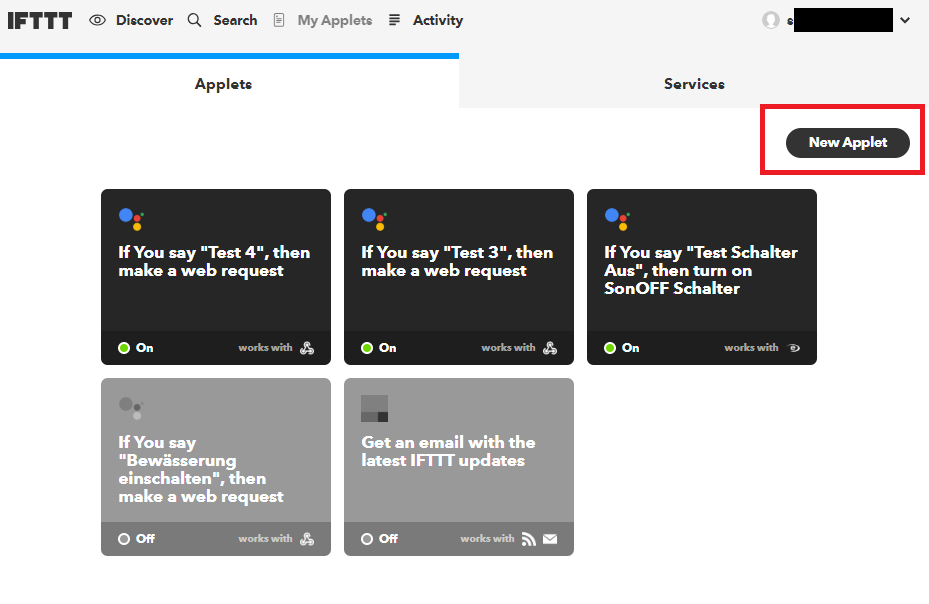Click 'works with' text on Test 3 applet
This screenshot has width=929, height=604.
pyautogui.click(x=508, y=348)
